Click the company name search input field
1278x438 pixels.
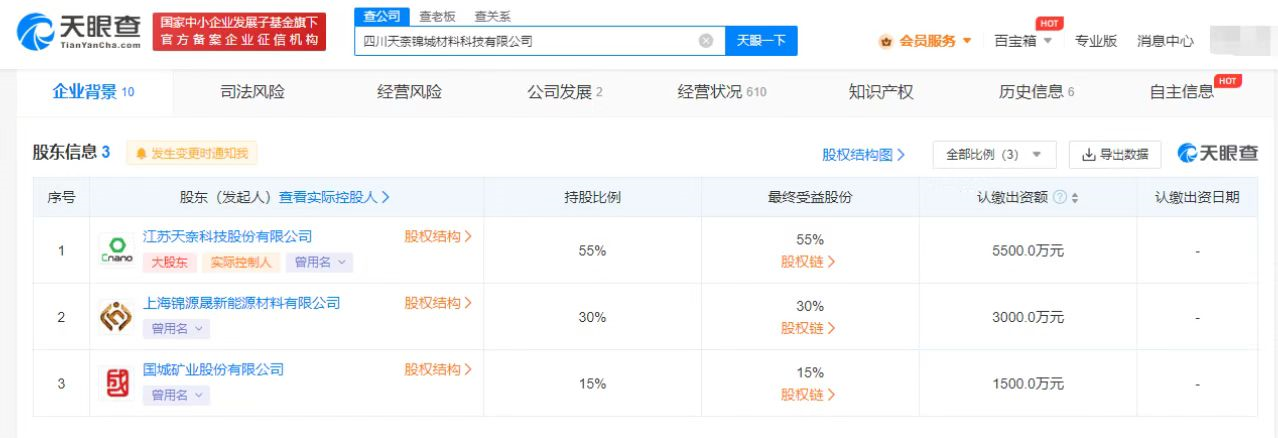point(525,41)
